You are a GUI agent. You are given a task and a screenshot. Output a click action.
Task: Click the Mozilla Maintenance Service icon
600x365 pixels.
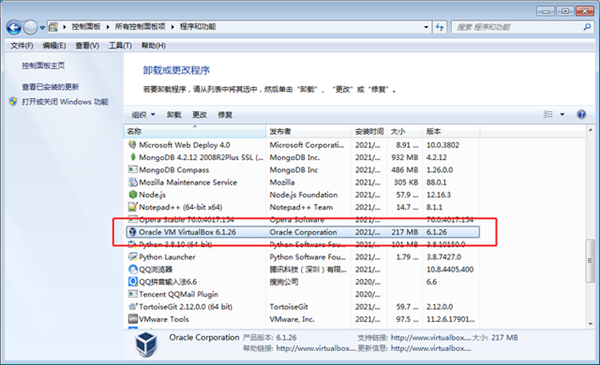(132, 182)
